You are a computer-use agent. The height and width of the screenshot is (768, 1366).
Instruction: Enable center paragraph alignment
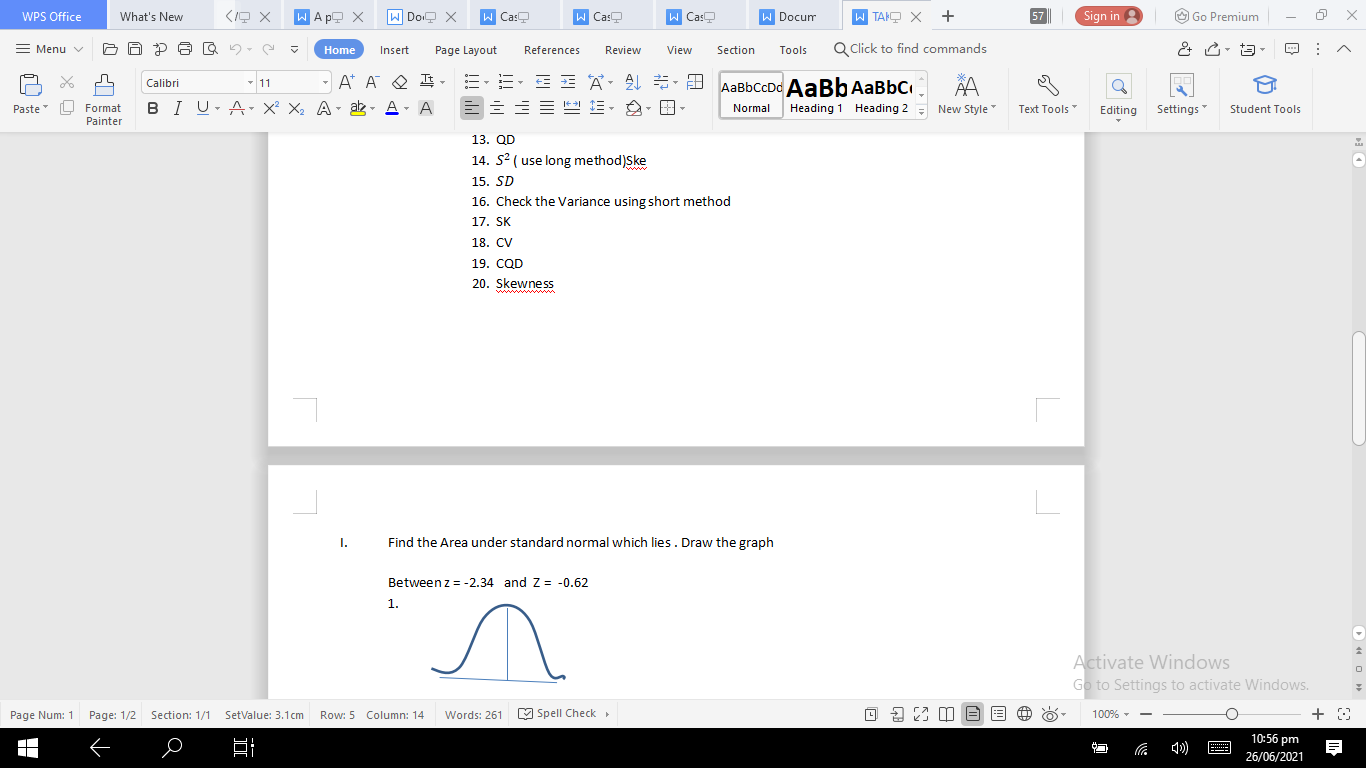496,109
